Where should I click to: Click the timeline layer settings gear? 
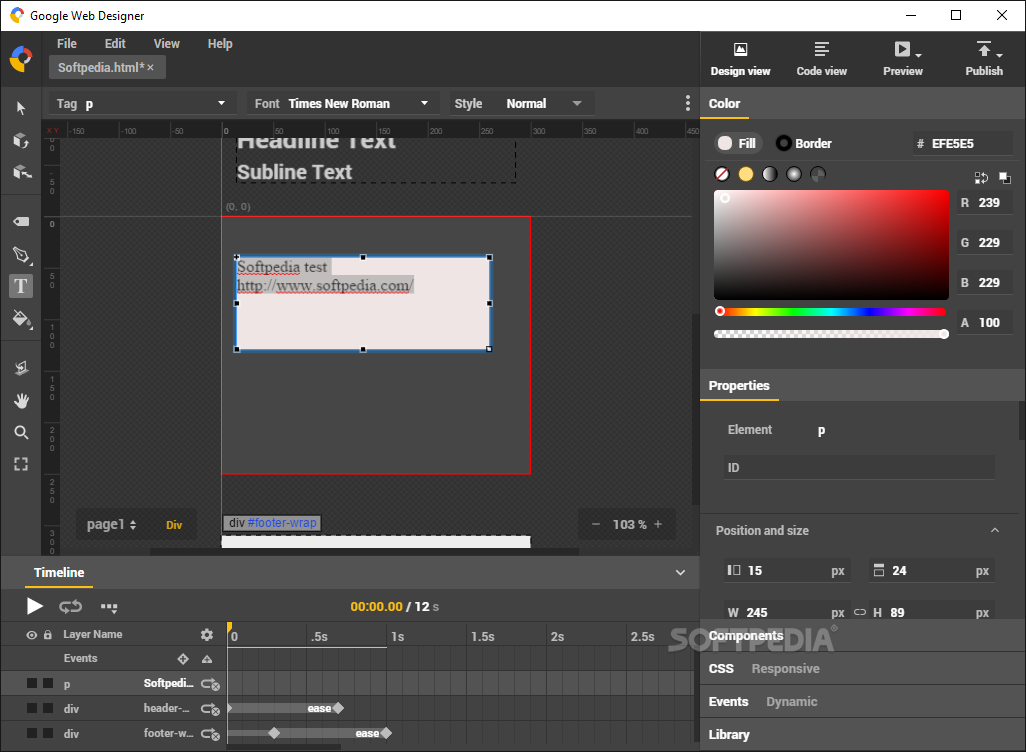point(207,634)
